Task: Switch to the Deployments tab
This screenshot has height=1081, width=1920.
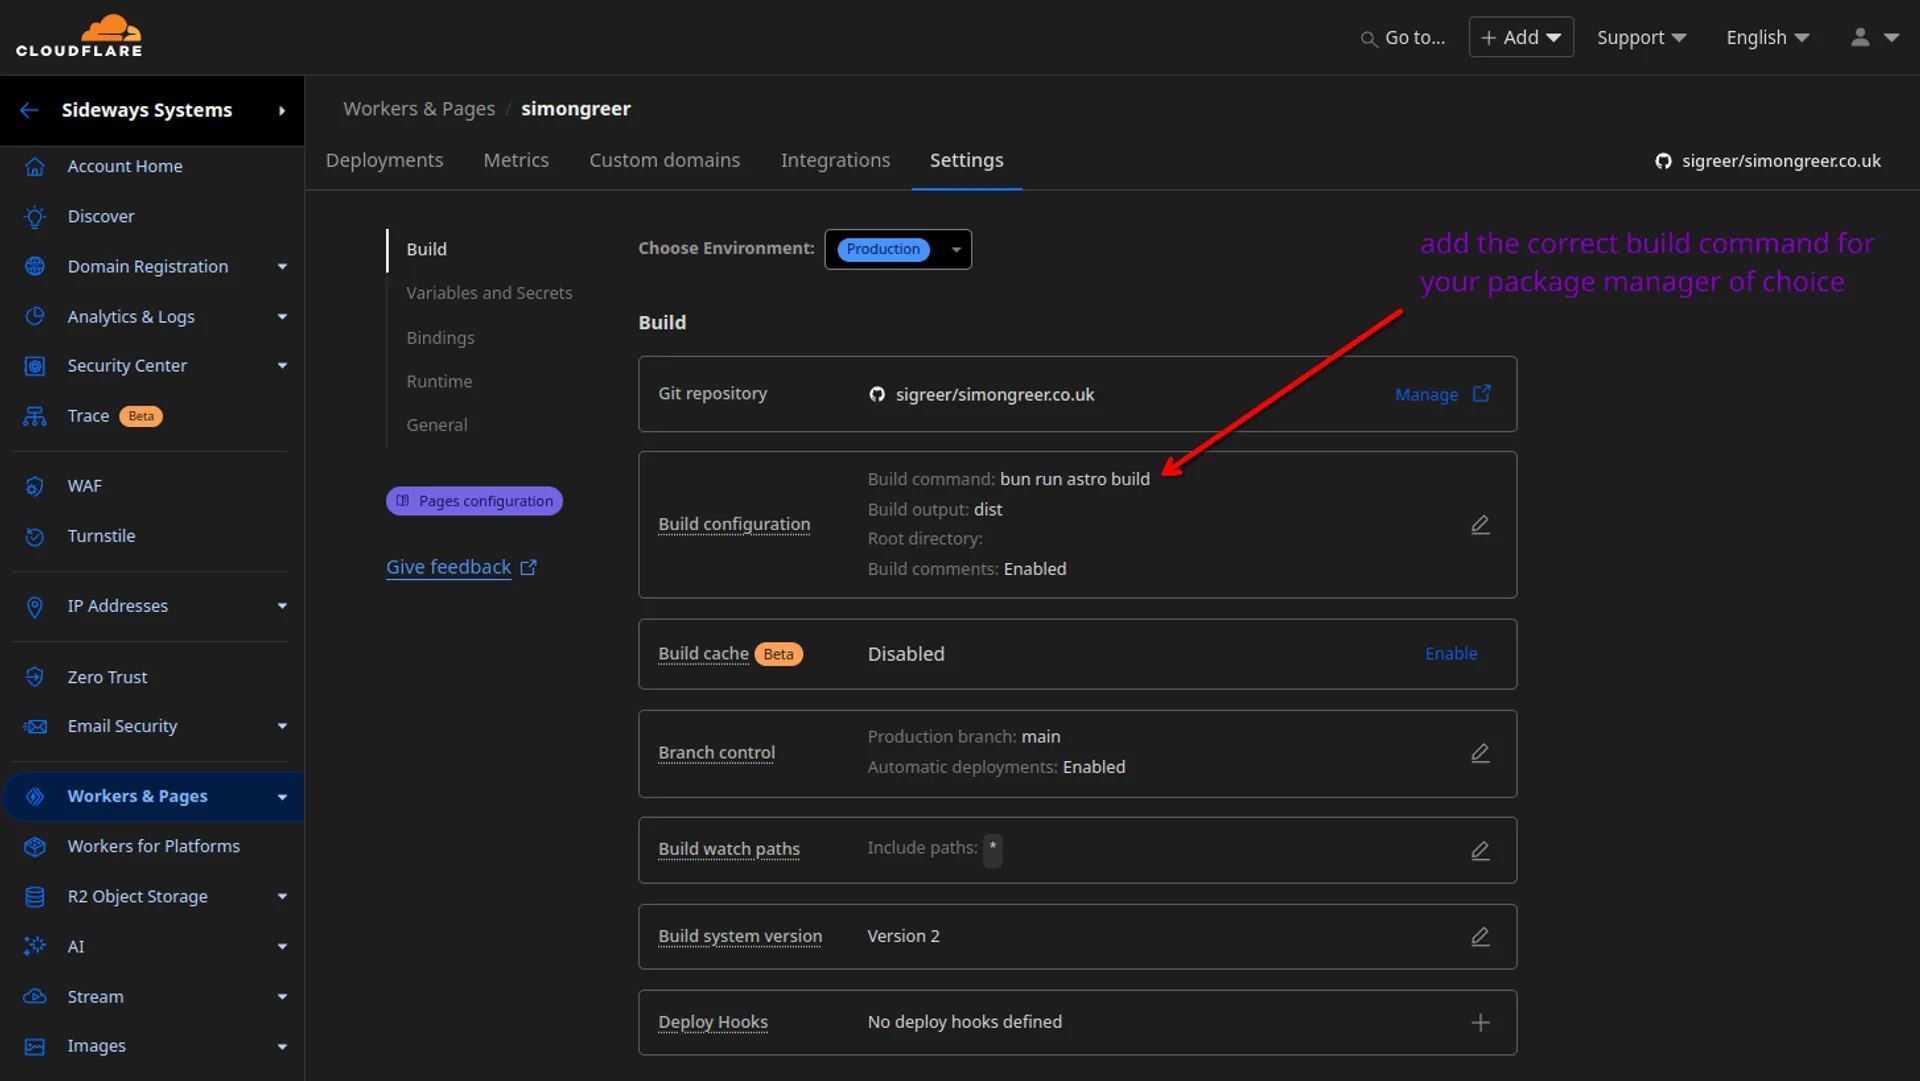Action: 384,160
